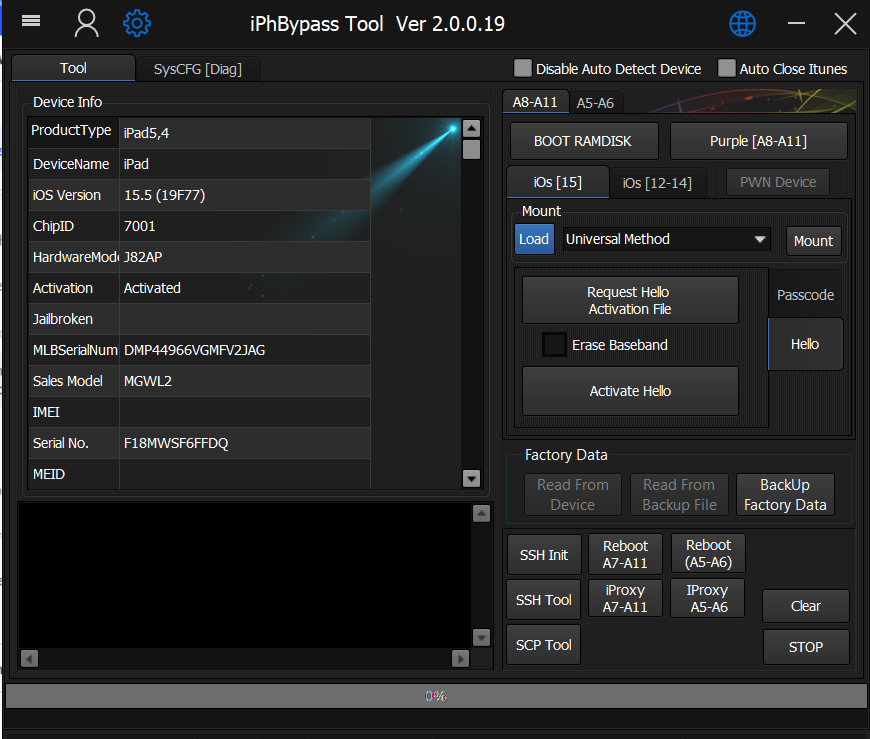This screenshot has width=870, height=739.
Task: Click the Reboot A7-A11 button
Action: (625, 554)
